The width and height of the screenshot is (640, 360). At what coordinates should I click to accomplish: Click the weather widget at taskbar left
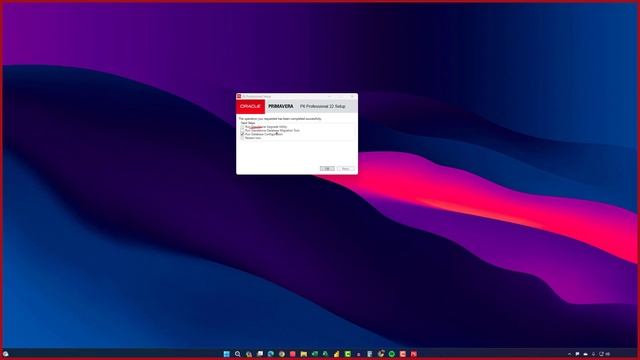click(6, 354)
